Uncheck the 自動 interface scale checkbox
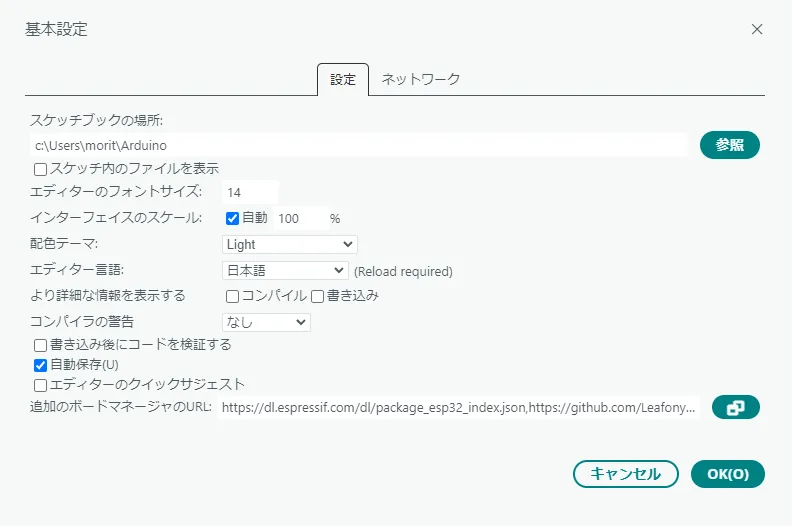792x526 pixels. (232, 218)
